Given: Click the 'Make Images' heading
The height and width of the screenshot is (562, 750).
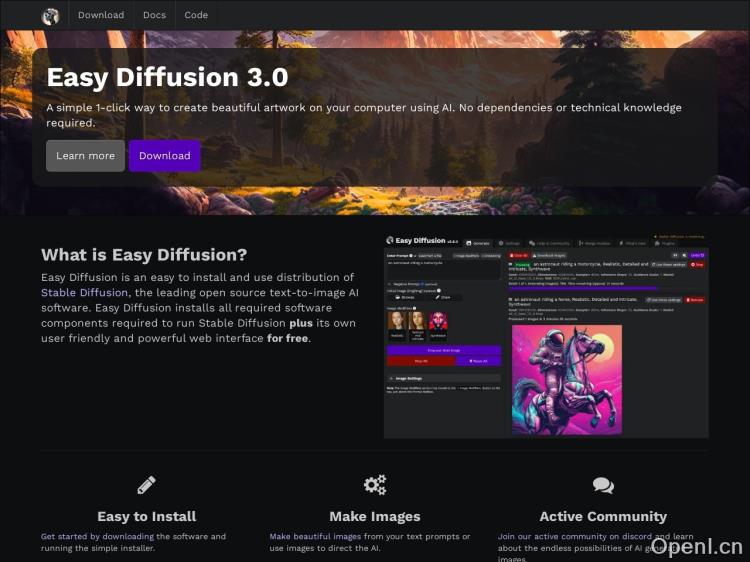Looking at the screenshot, I should pos(375,517).
